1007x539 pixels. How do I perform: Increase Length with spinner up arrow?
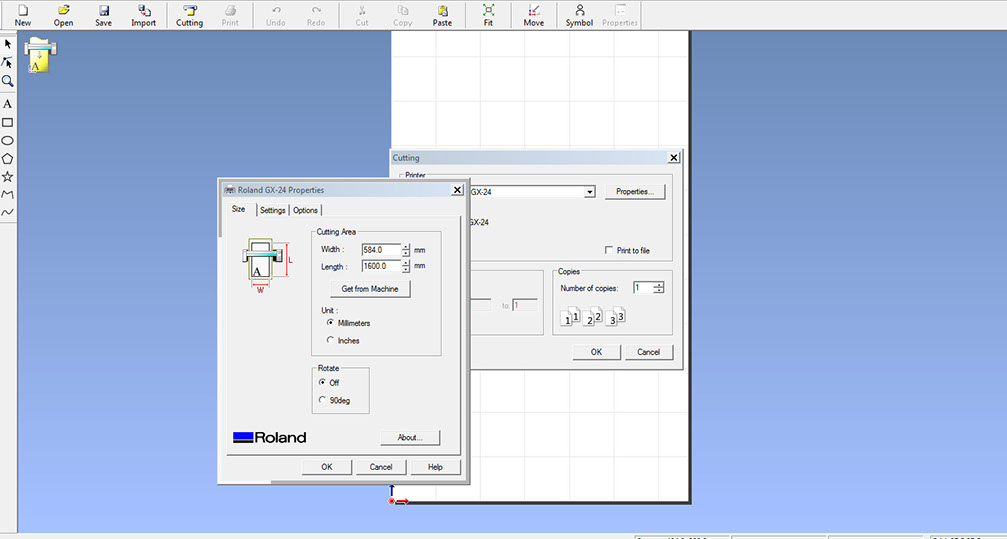pyautogui.click(x=406, y=263)
